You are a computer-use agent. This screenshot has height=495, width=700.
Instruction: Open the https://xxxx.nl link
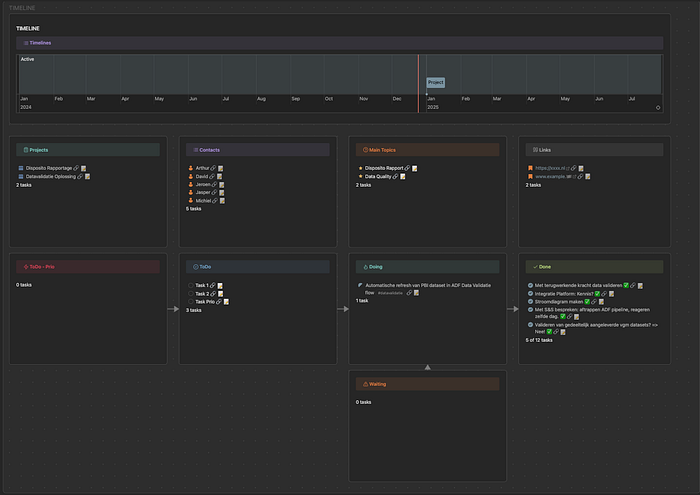[550, 168]
